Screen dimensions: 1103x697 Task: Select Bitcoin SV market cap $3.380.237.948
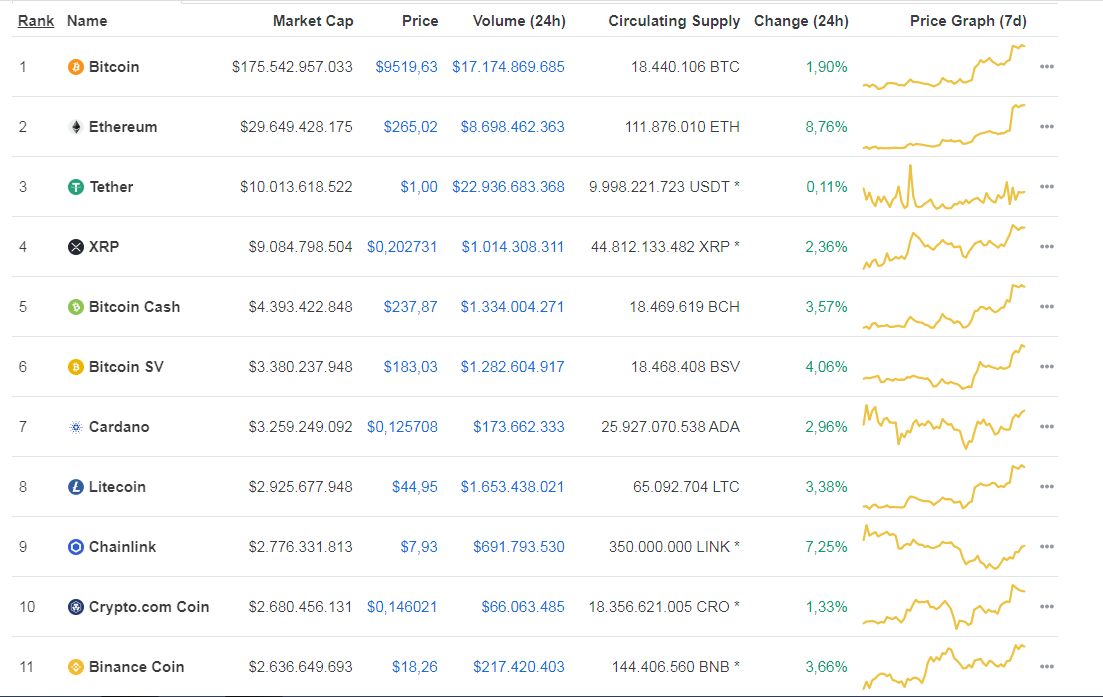[300, 367]
